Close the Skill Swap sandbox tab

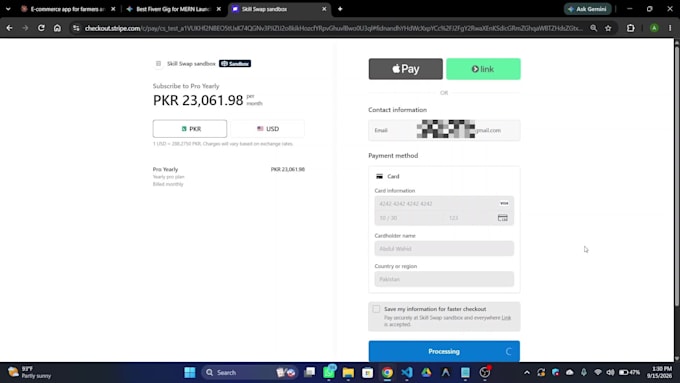click(324, 9)
